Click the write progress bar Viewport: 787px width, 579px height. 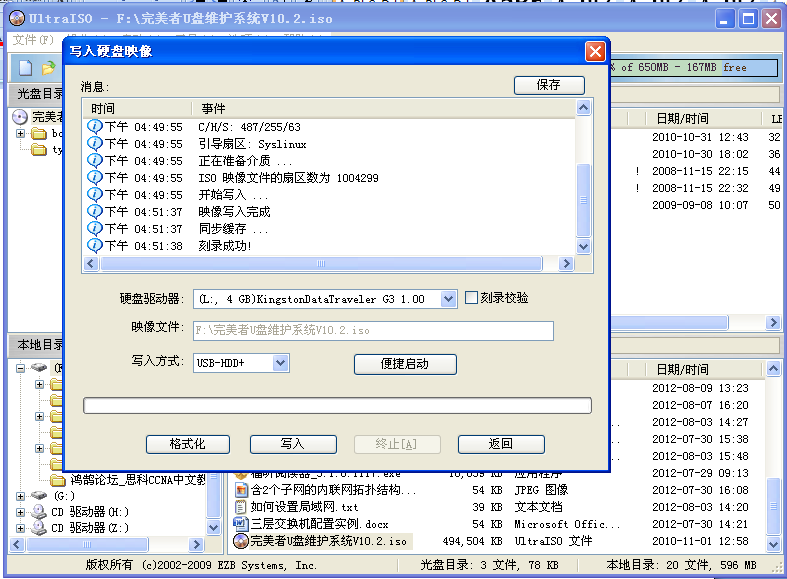click(337, 405)
